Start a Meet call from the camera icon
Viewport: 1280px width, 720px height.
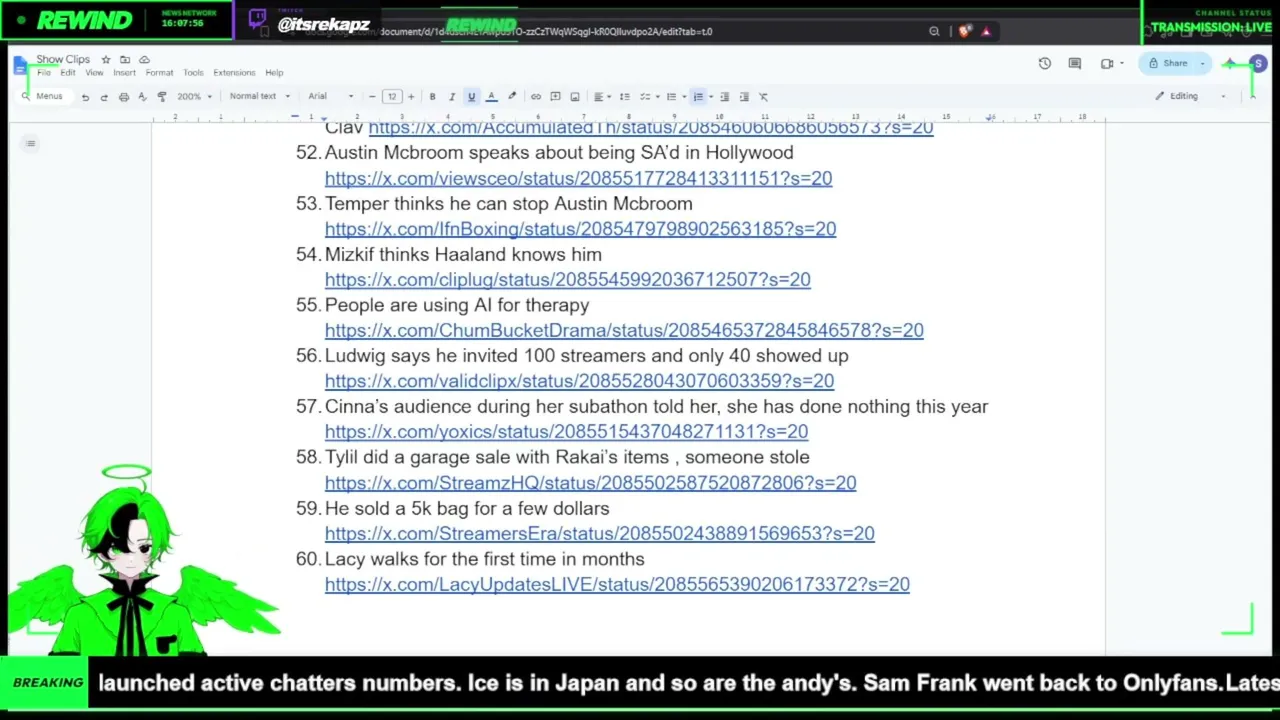click(x=1107, y=64)
